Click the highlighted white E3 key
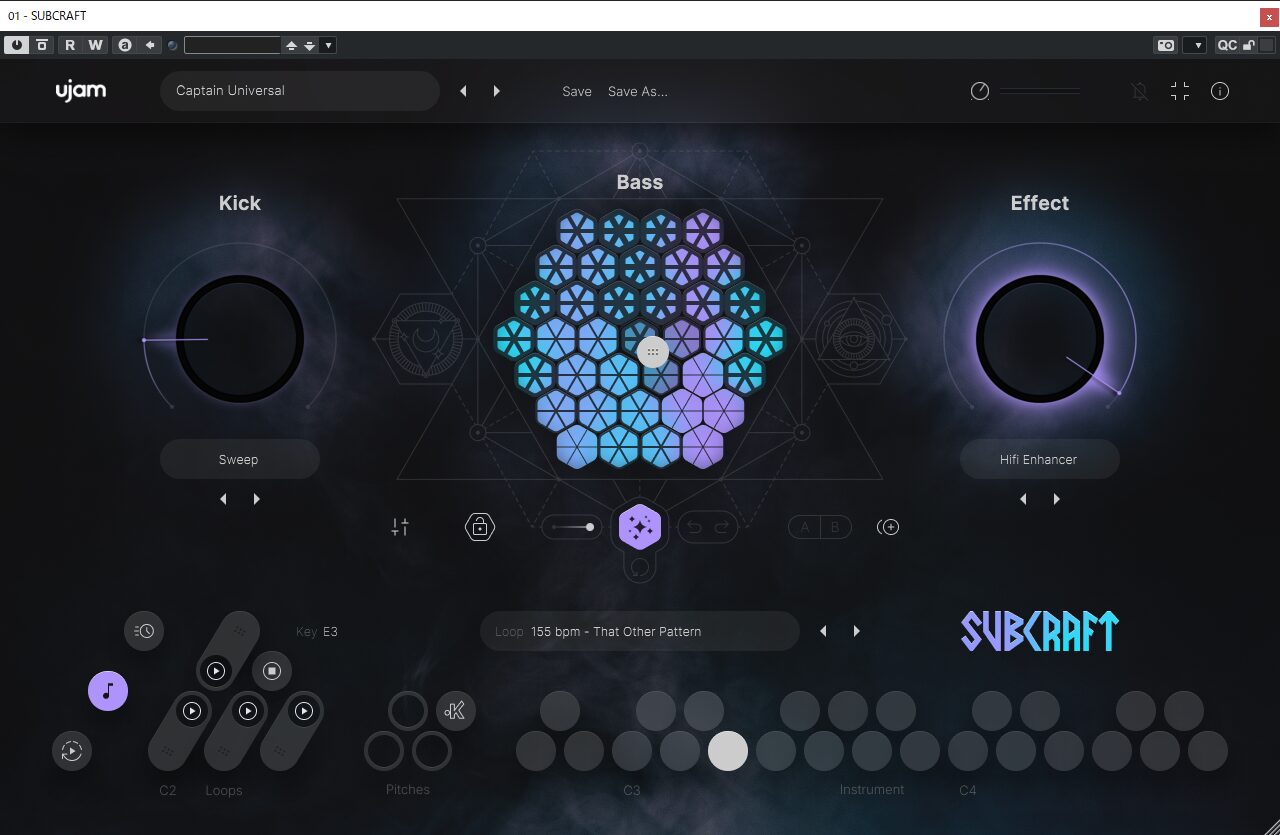Viewport: 1280px width, 835px height. 728,751
